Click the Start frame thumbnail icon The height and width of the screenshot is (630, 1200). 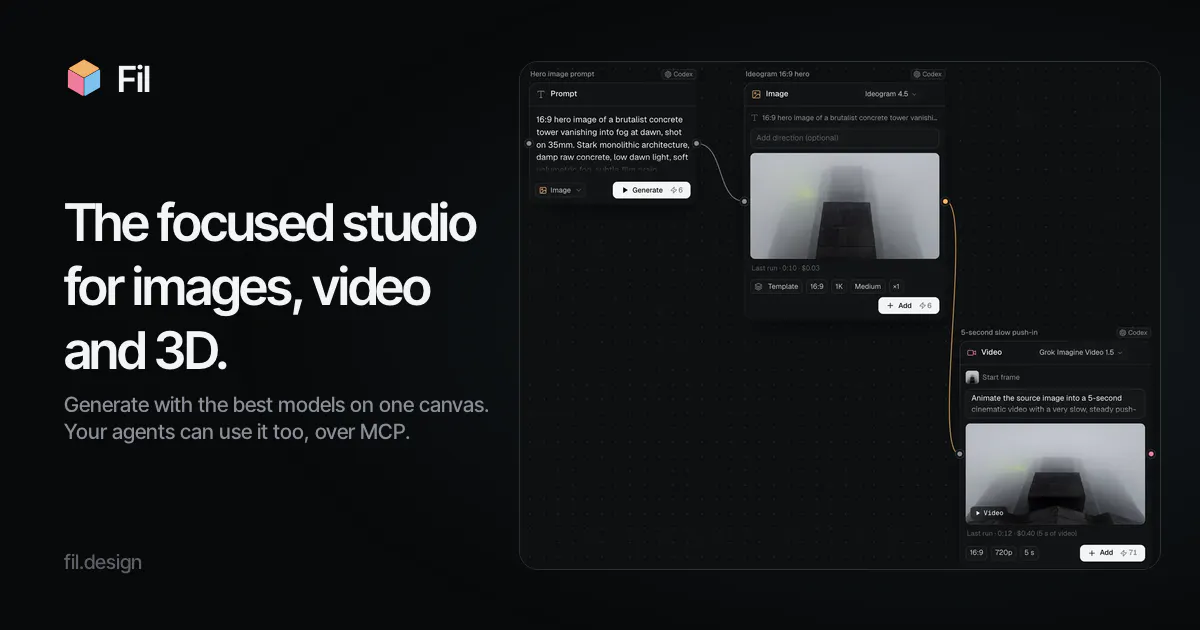click(x=972, y=377)
